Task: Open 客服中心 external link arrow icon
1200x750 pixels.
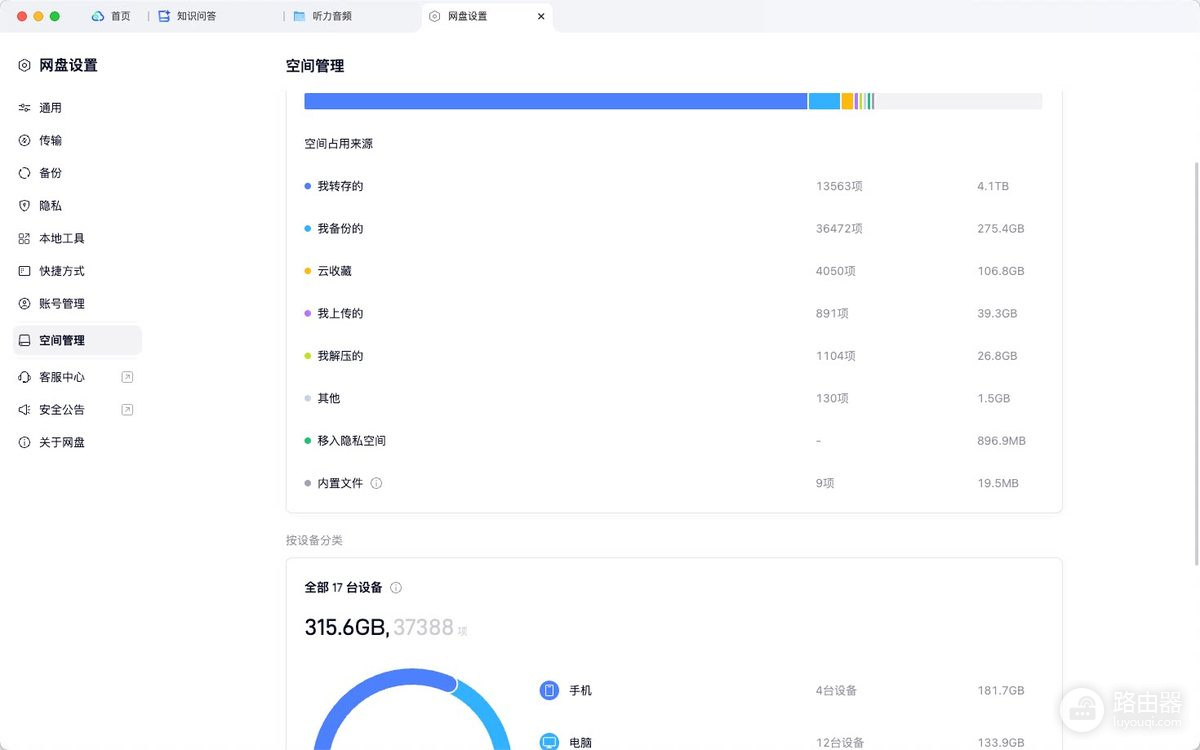Action: pos(127,378)
